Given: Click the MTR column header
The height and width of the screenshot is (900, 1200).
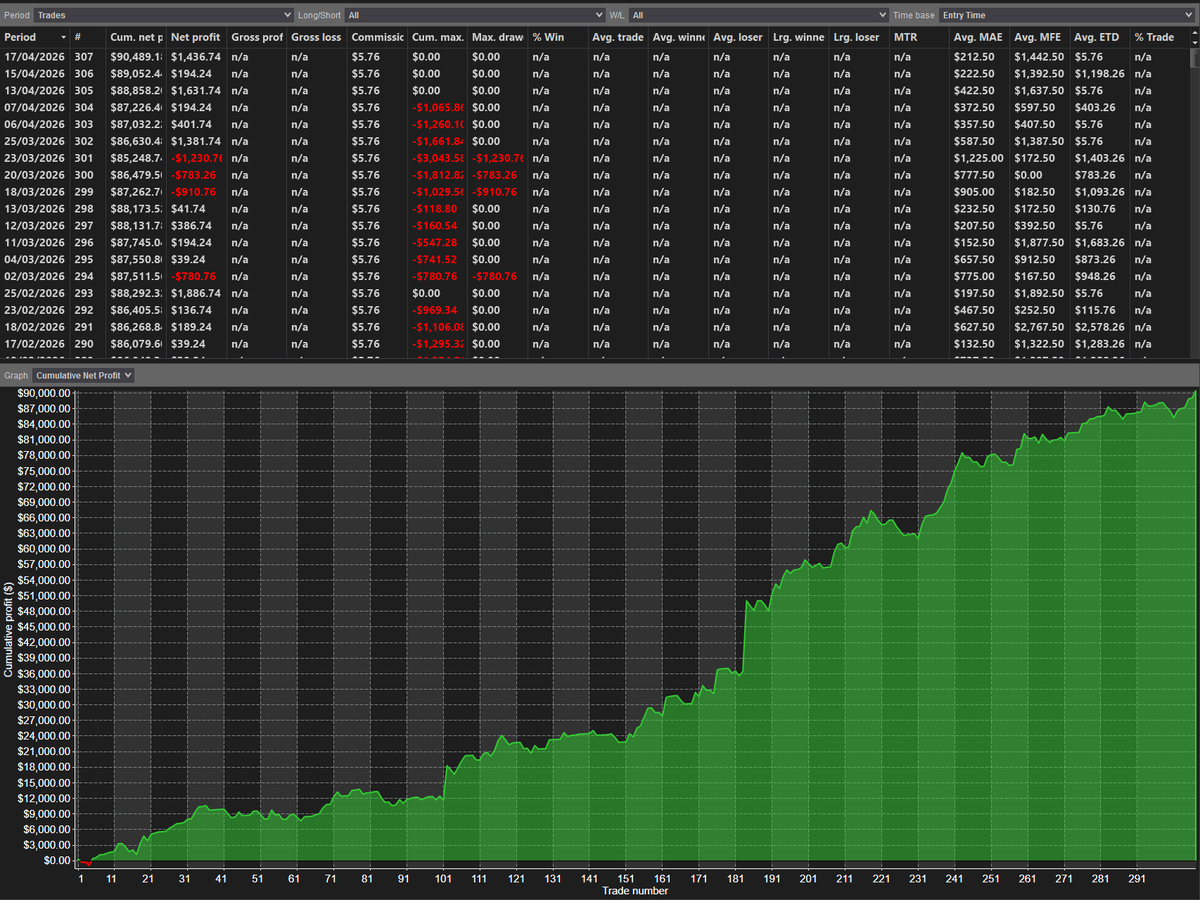Looking at the screenshot, I should point(919,37).
